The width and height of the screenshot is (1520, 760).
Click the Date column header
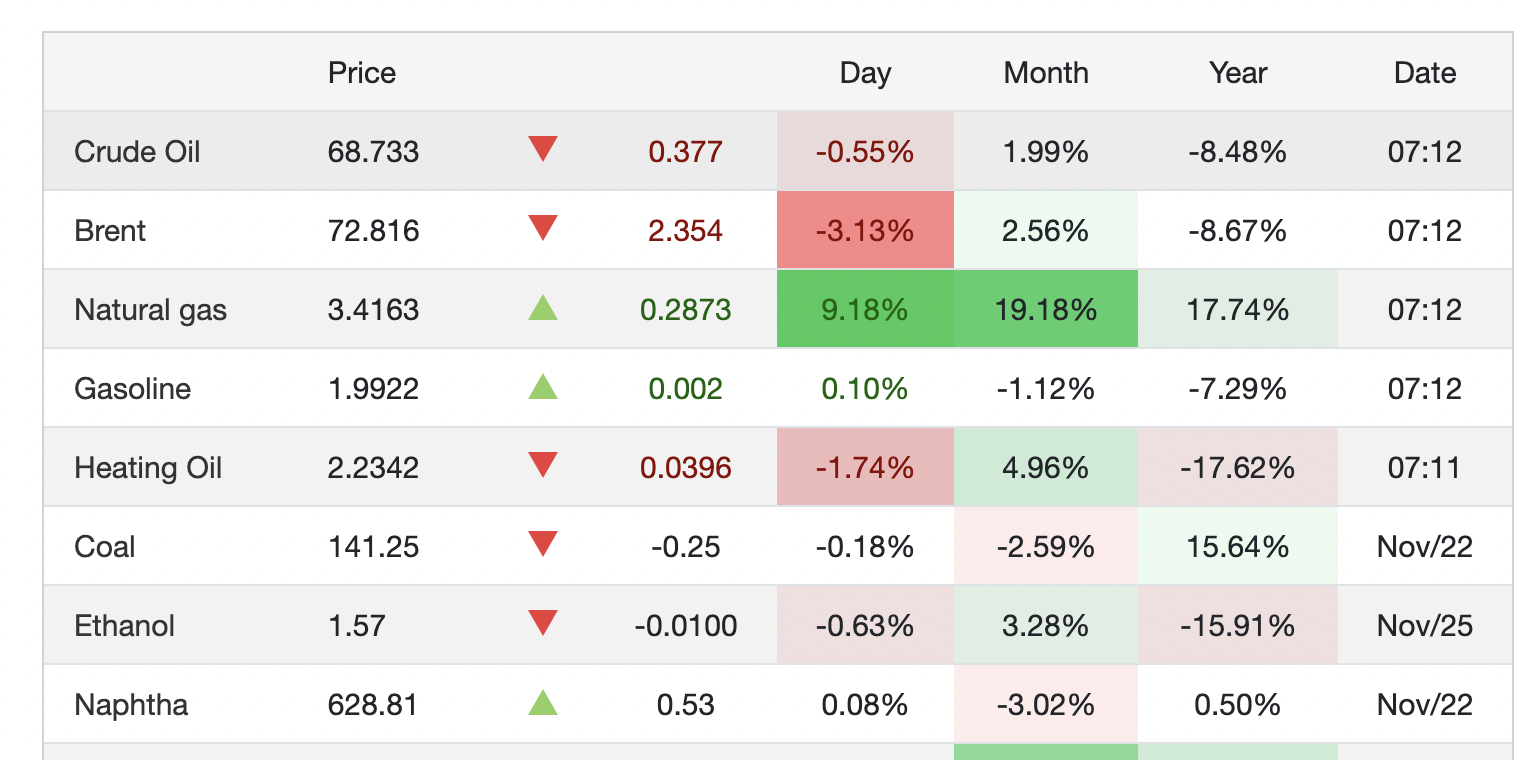[x=1425, y=73]
